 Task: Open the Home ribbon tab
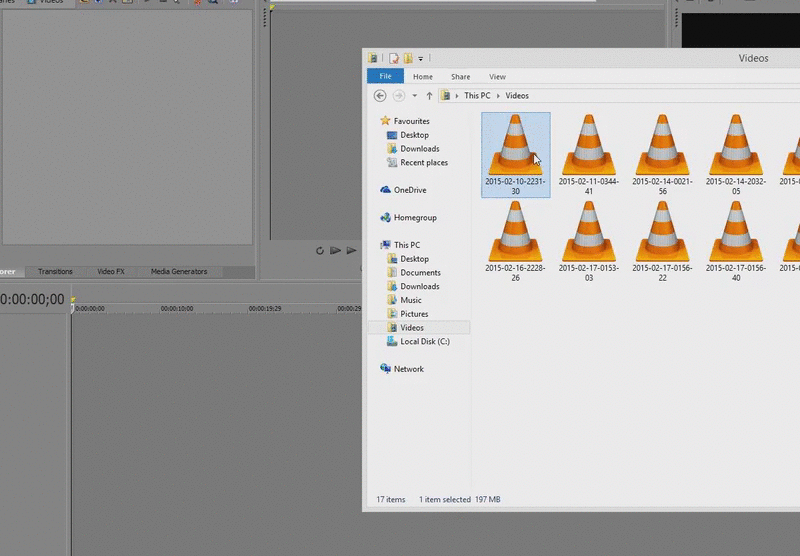422,77
